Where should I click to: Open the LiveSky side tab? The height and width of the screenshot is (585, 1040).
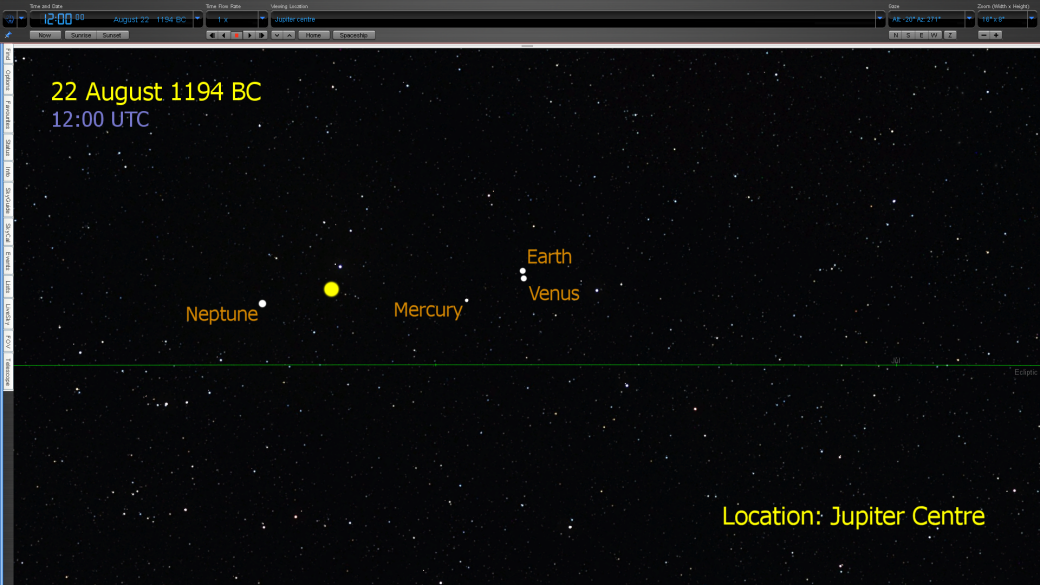[8, 314]
